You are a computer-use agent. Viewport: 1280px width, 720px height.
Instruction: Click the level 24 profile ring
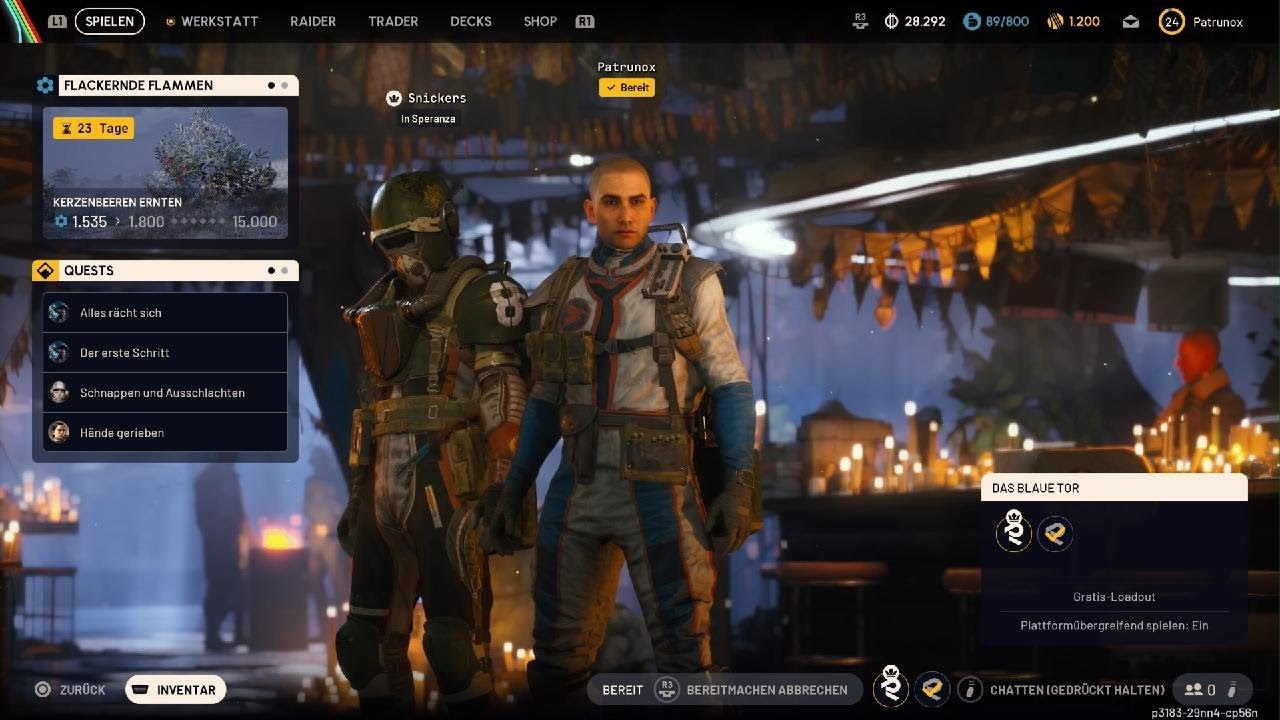[1171, 21]
